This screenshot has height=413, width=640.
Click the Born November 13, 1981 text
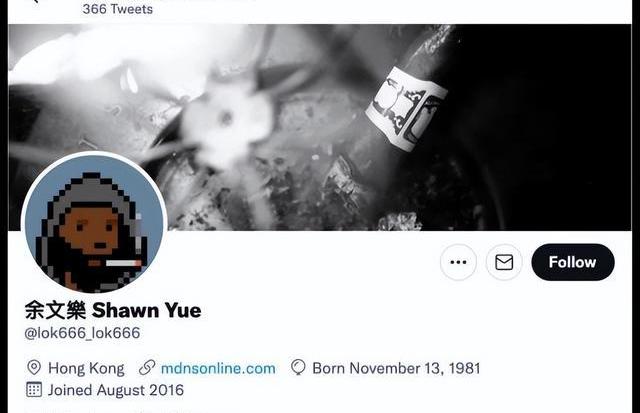click(x=396, y=368)
